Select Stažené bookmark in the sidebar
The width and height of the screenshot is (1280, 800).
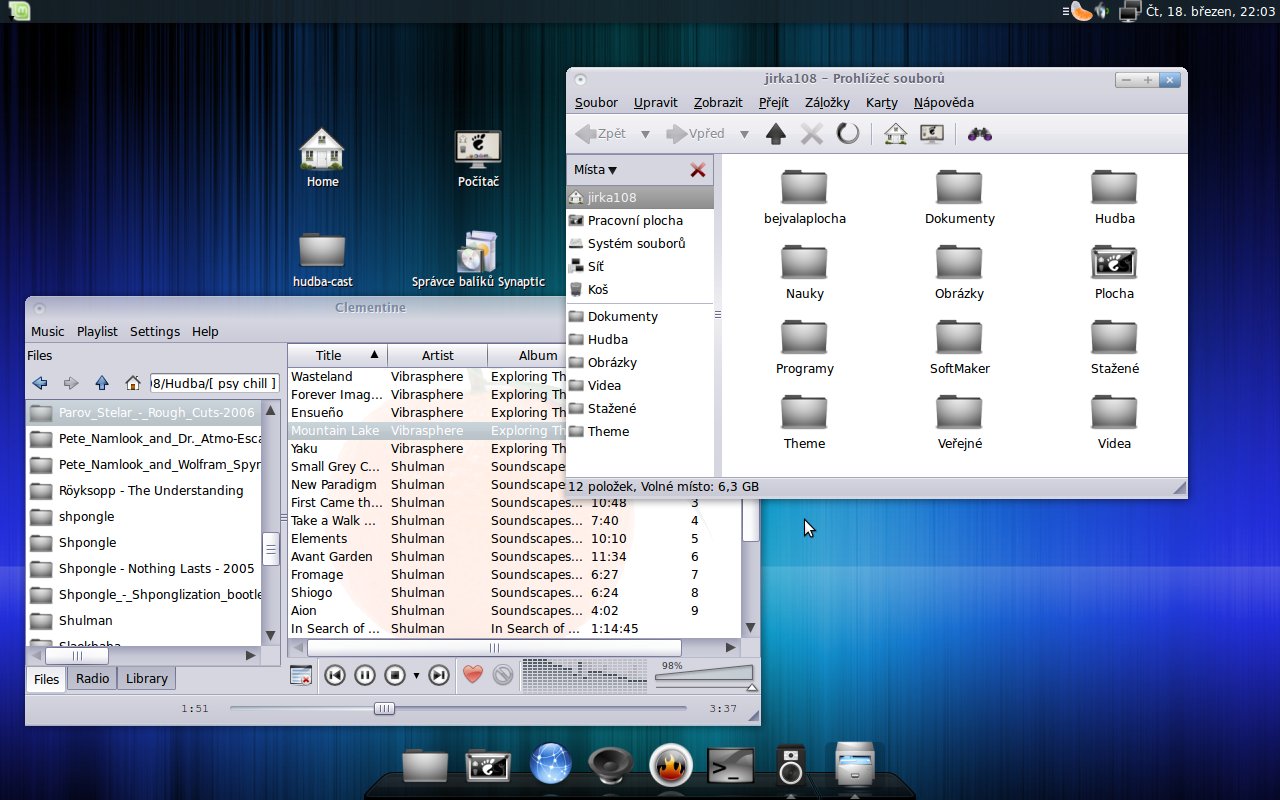(640, 408)
